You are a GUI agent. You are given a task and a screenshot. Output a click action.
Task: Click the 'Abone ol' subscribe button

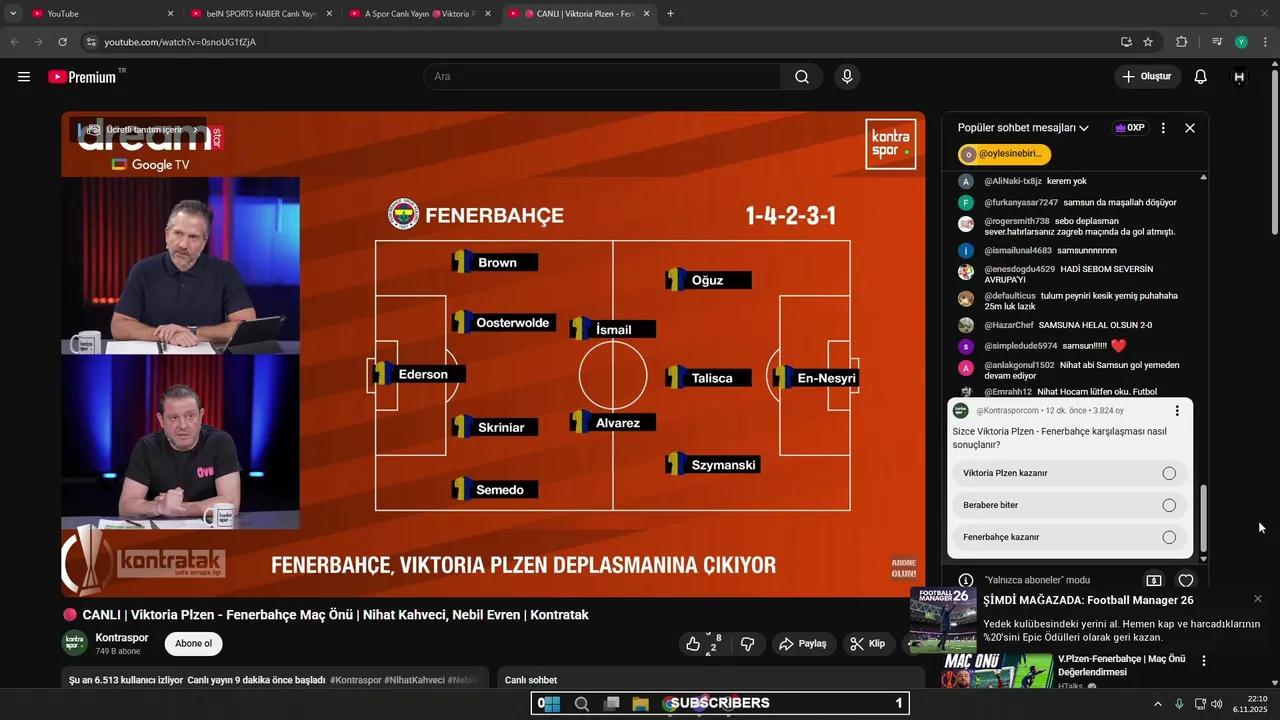193,644
